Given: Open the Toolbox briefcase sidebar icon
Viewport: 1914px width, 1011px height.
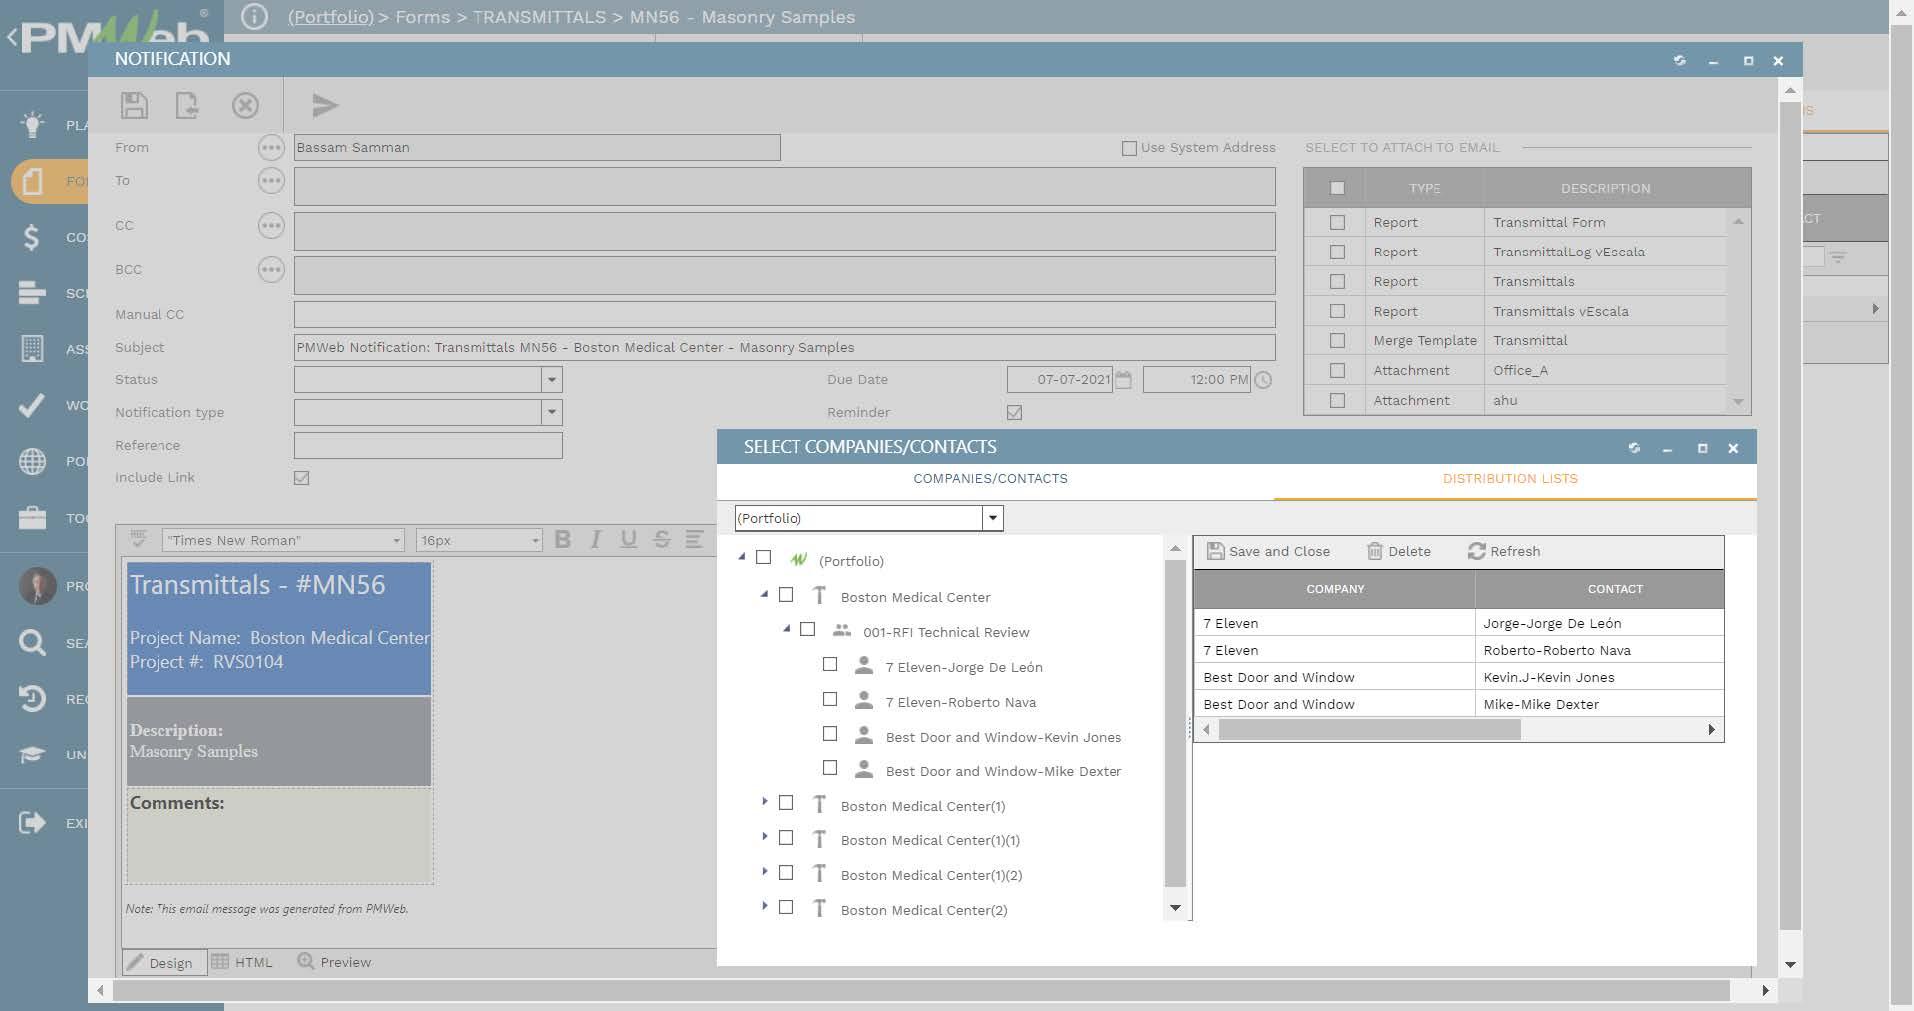Looking at the screenshot, I should [32, 518].
